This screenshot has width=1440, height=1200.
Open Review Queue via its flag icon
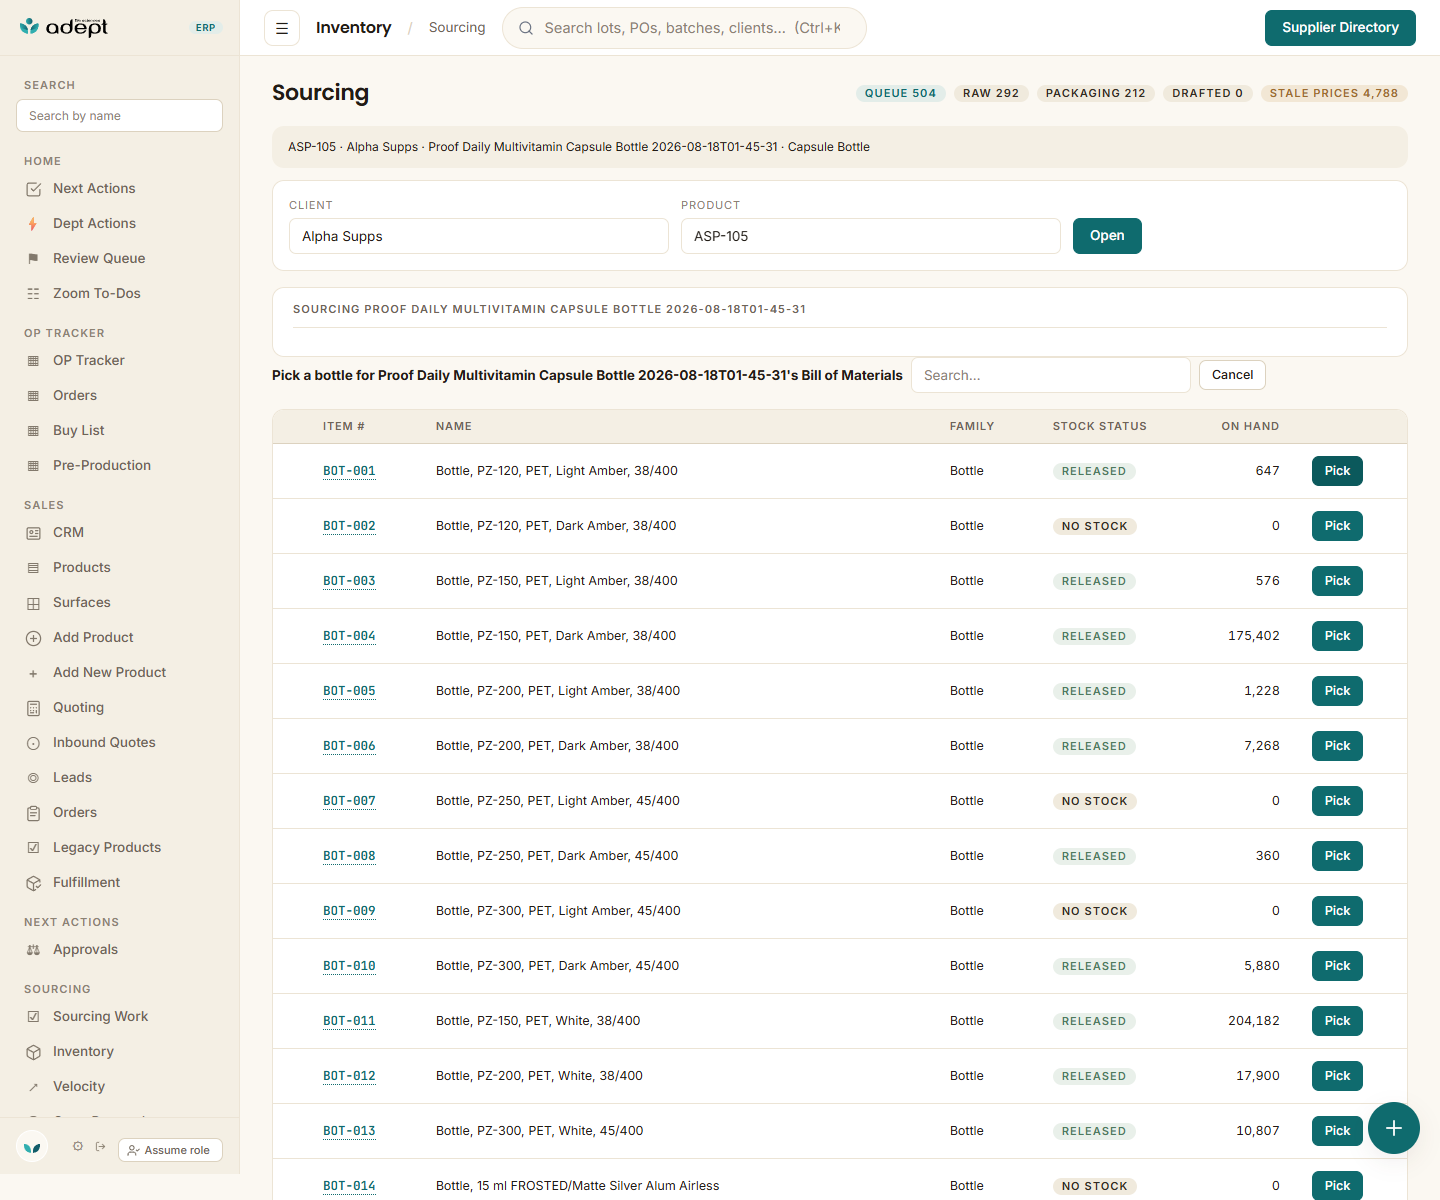[33, 259]
